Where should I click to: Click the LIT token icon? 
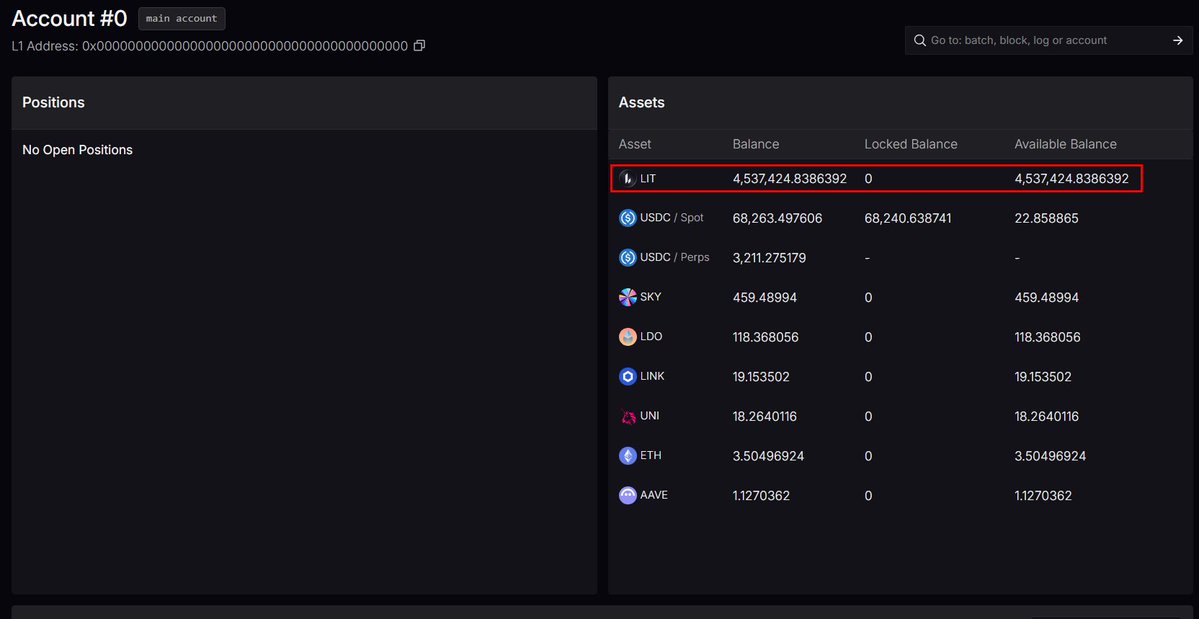pyautogui.click(x=628, y=179)
